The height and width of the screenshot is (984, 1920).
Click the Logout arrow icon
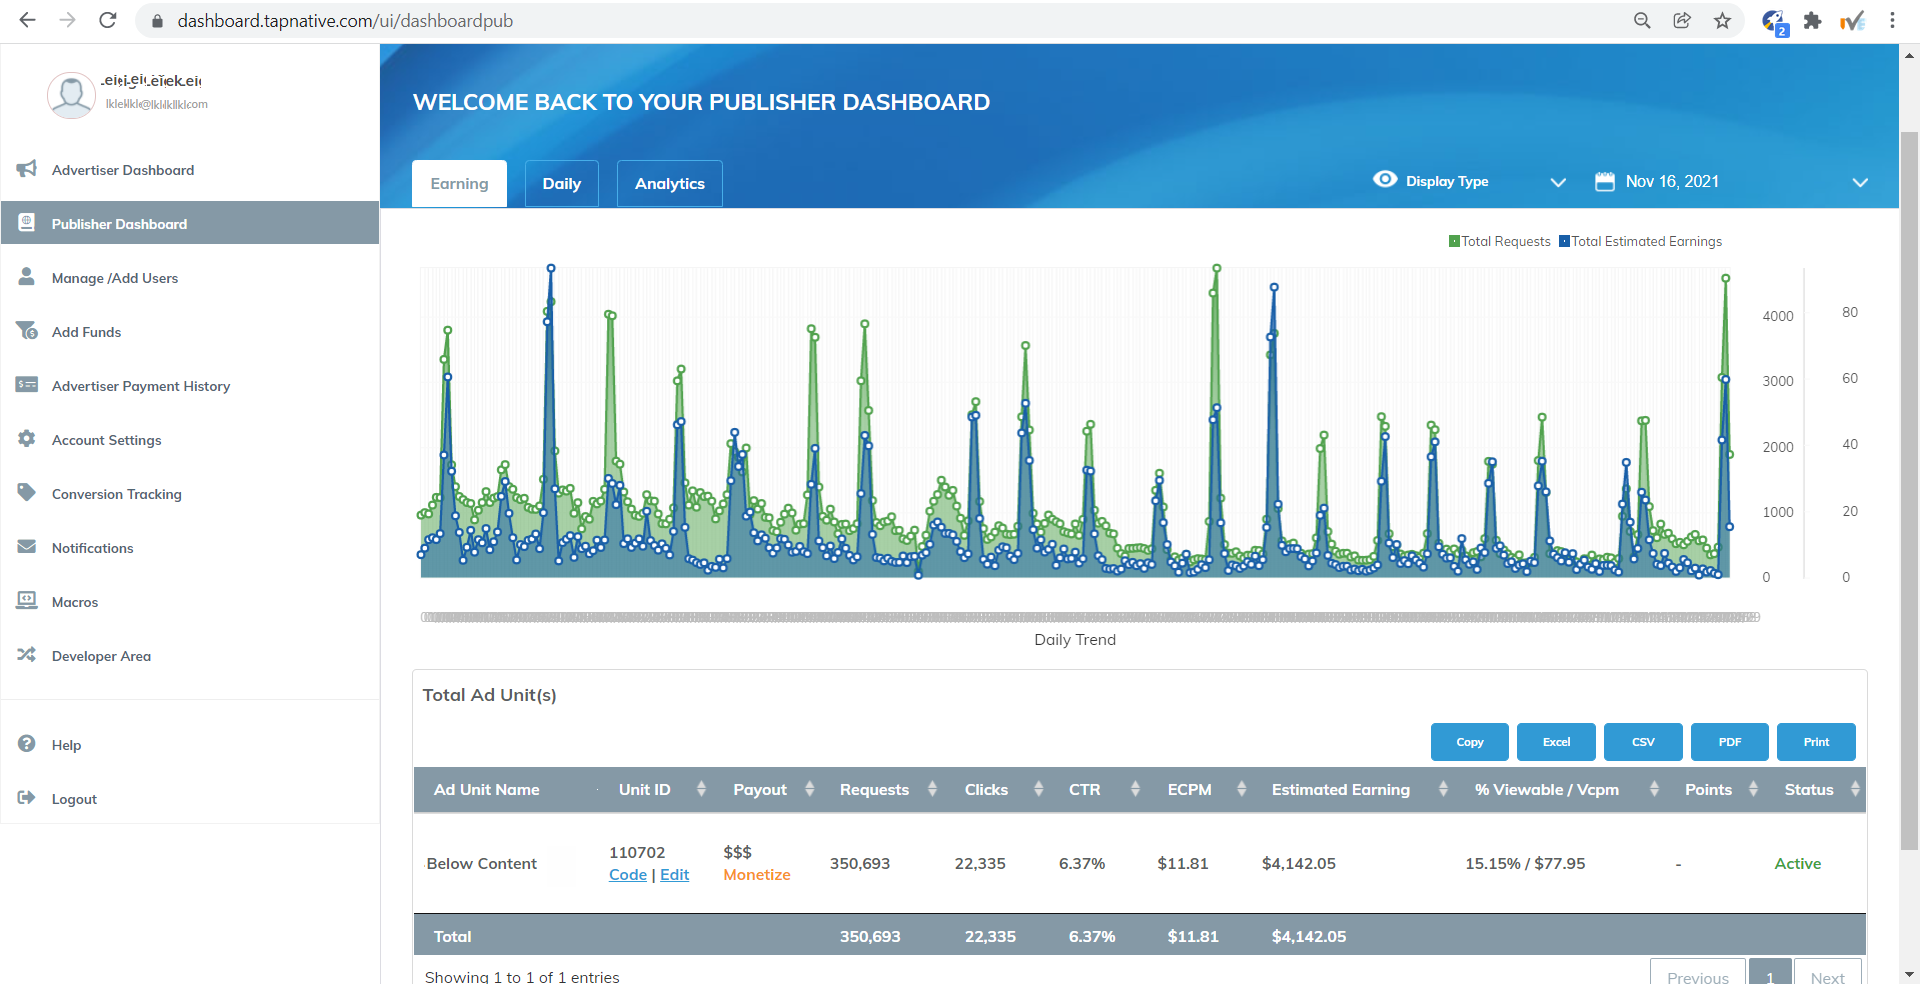coord(27,798)
